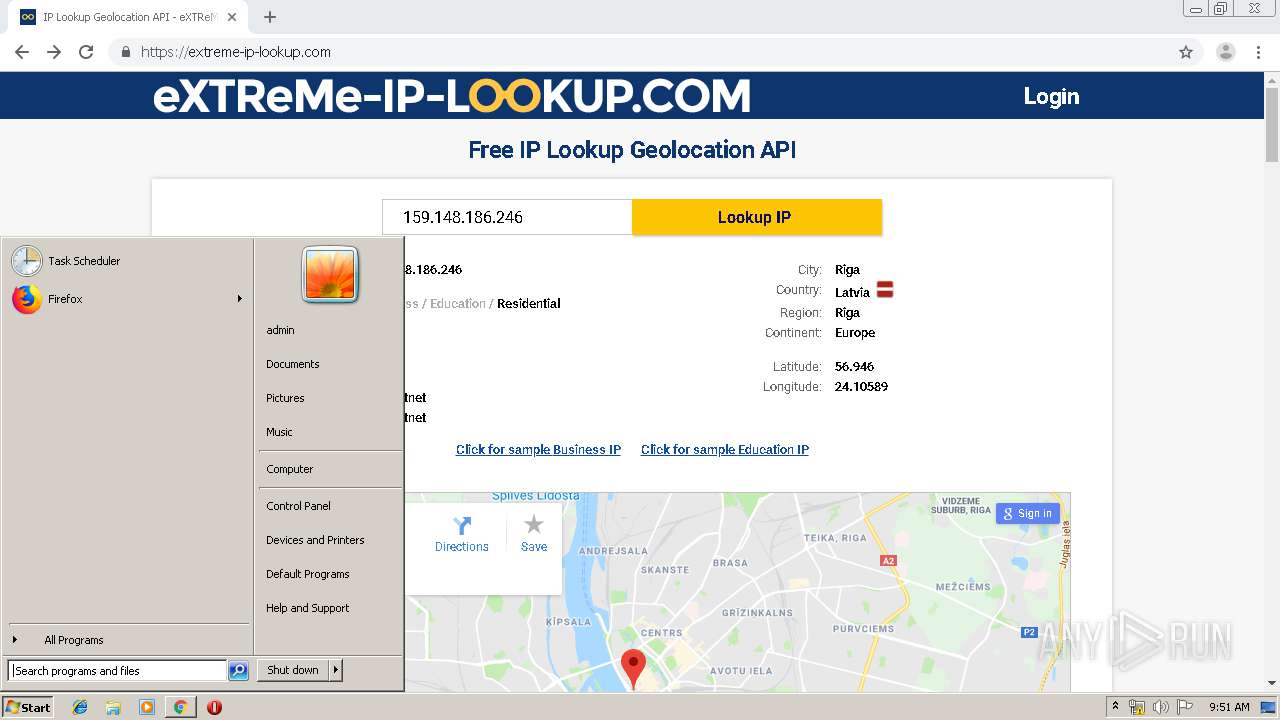The image size is (1280, 720).
Task: Click the Chrome forward arrow
Action: [x=54, y=52]
